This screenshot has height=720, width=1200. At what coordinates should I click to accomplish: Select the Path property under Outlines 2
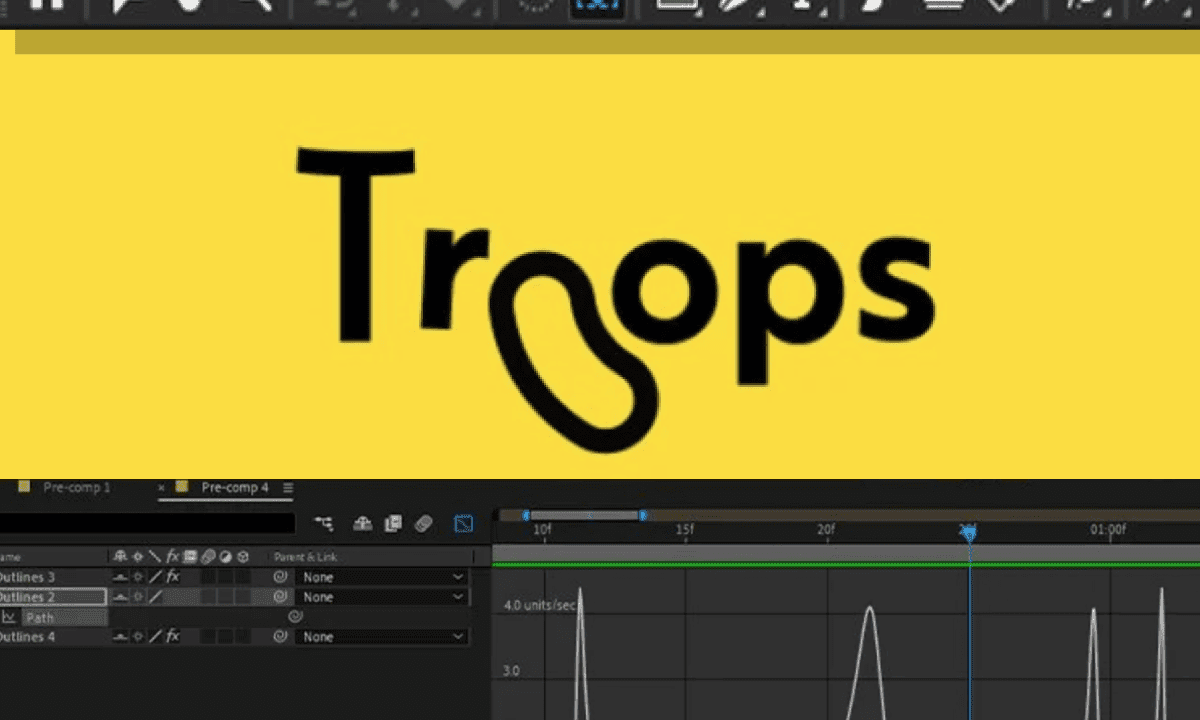click(x=42, y=617)
